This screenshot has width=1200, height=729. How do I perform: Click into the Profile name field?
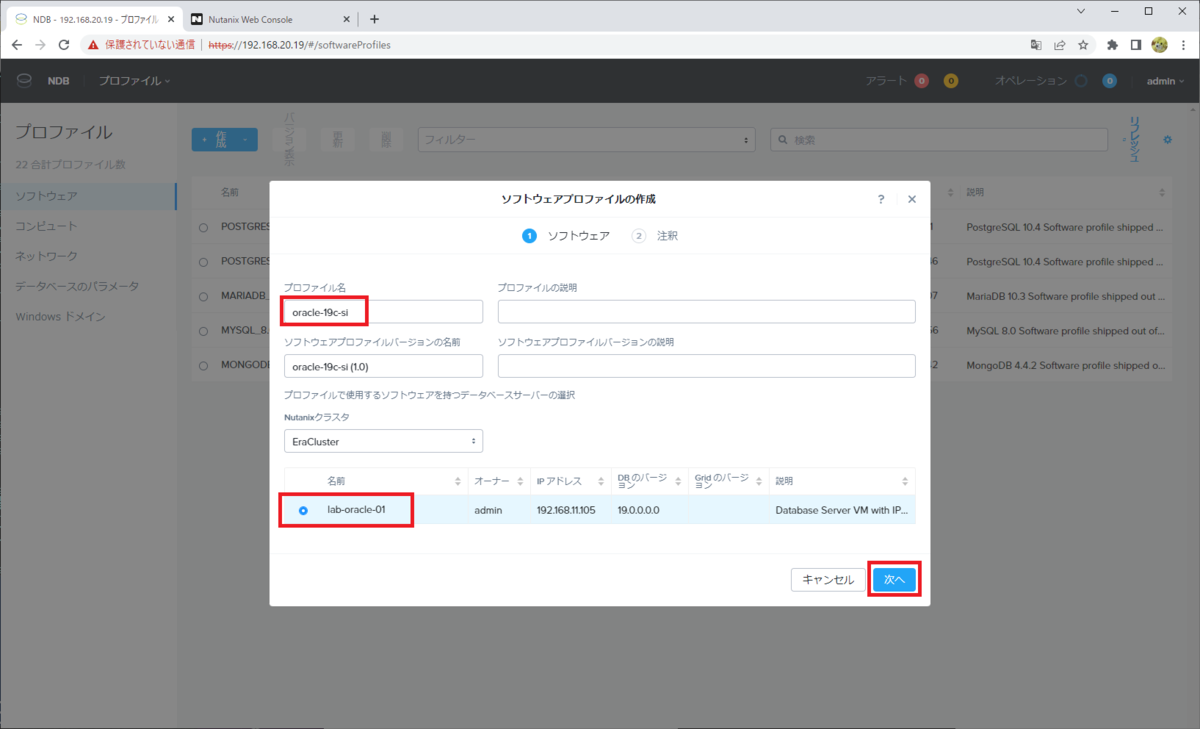click(383, 312)
